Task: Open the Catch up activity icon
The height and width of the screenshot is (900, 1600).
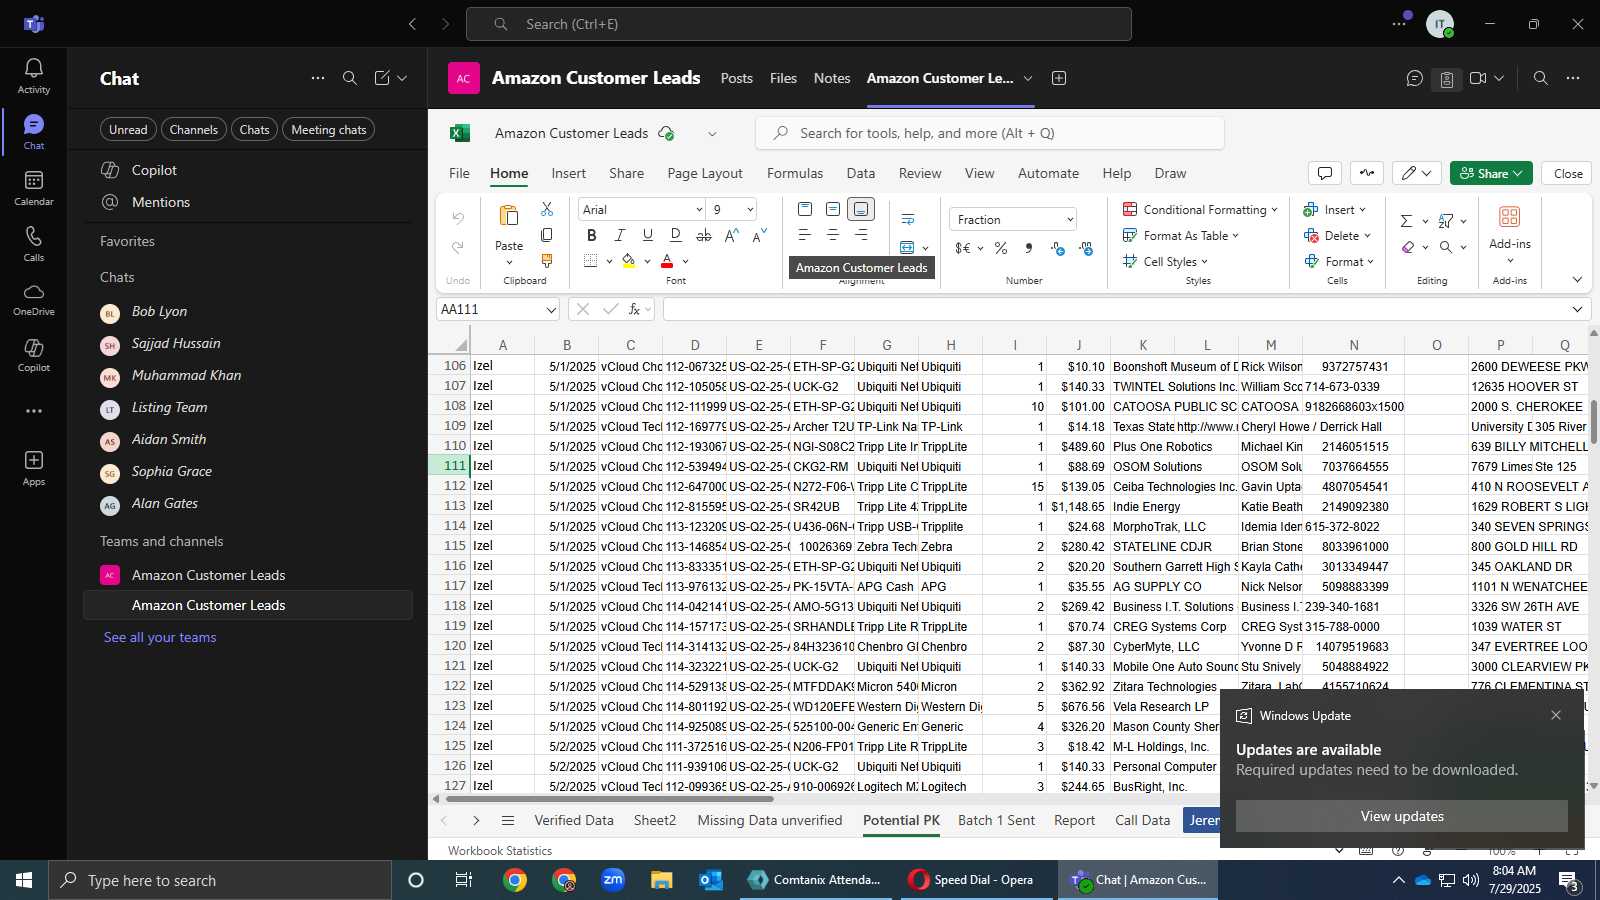Action: click(1367, 173)
